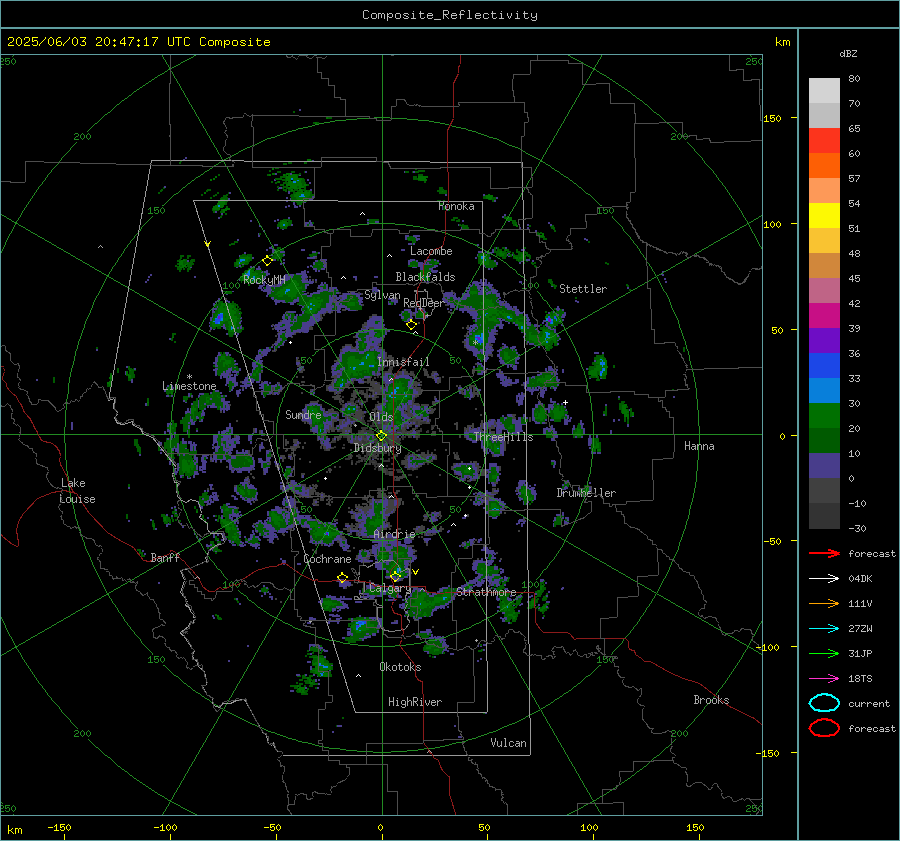Click the Lake Louise label

point(78,491)
